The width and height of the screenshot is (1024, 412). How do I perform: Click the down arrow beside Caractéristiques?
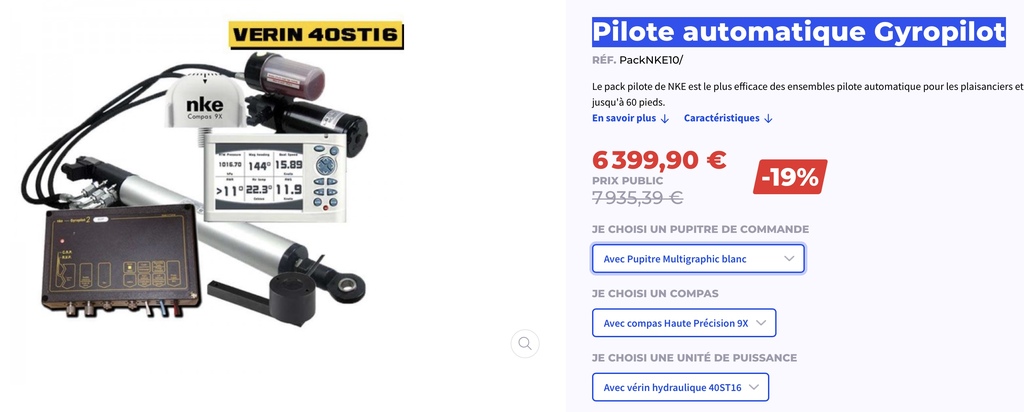point(768,119)
